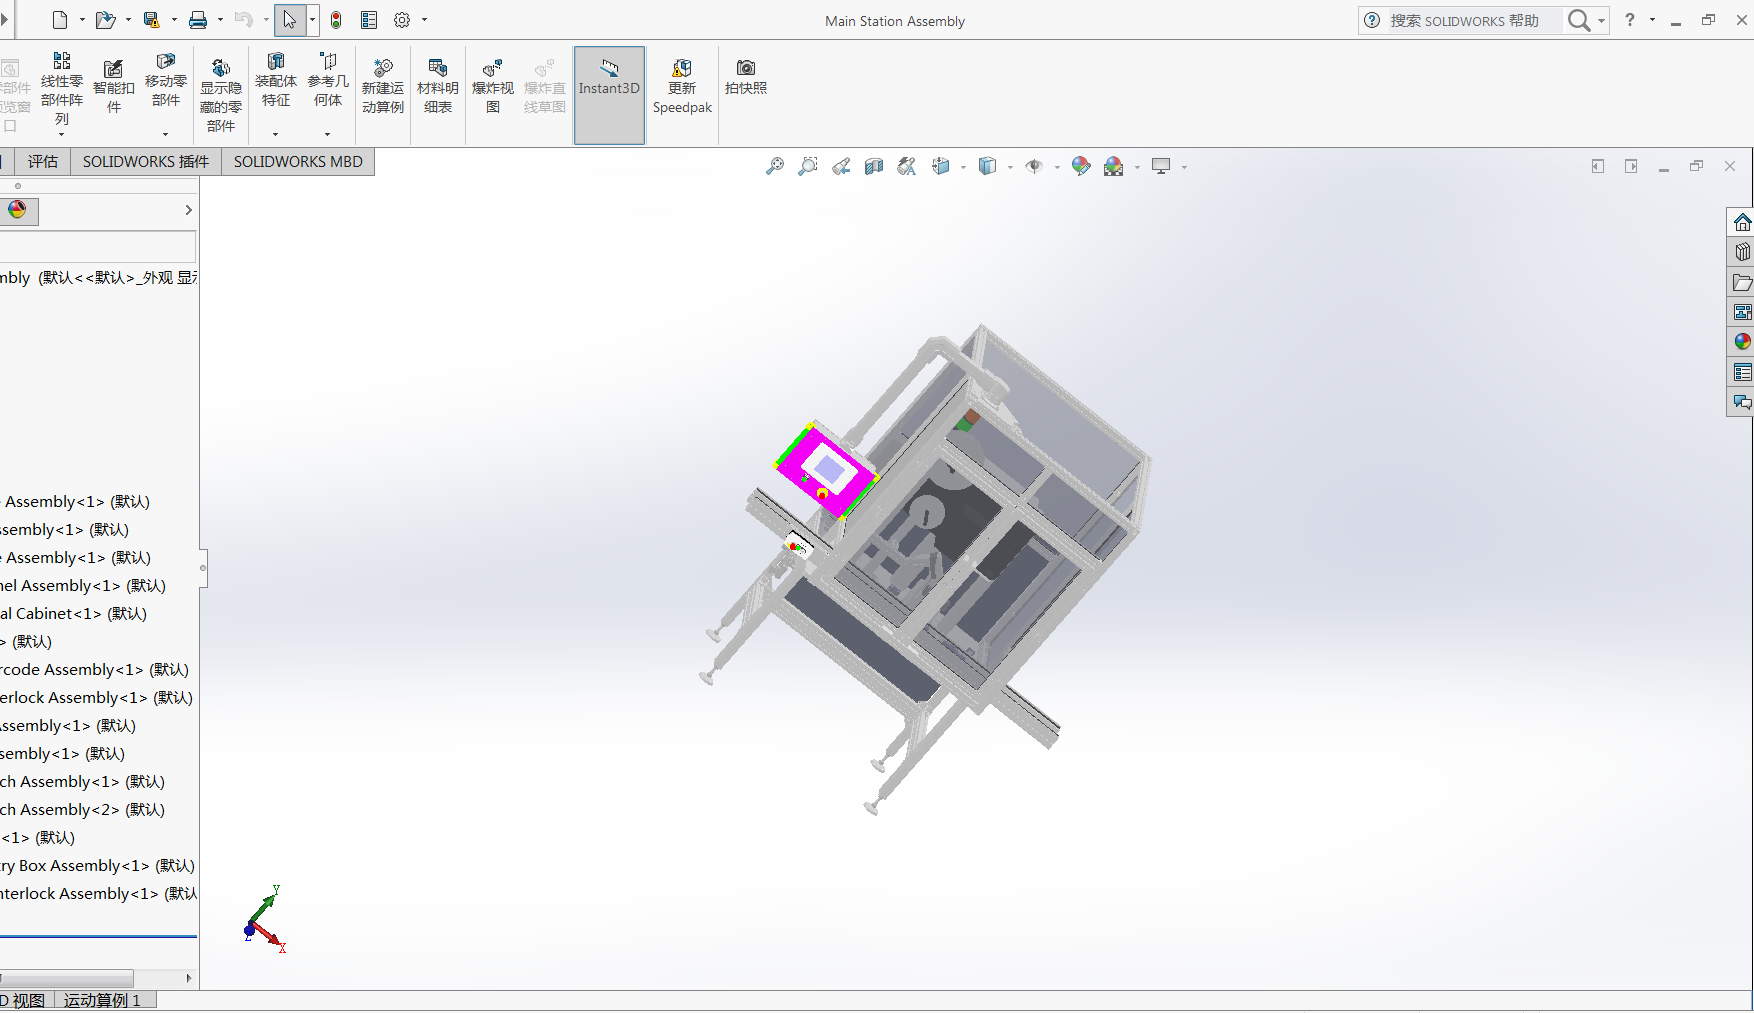
Task: Insert Bill of Materials (材料明细表)
Action: click(438, 86)
